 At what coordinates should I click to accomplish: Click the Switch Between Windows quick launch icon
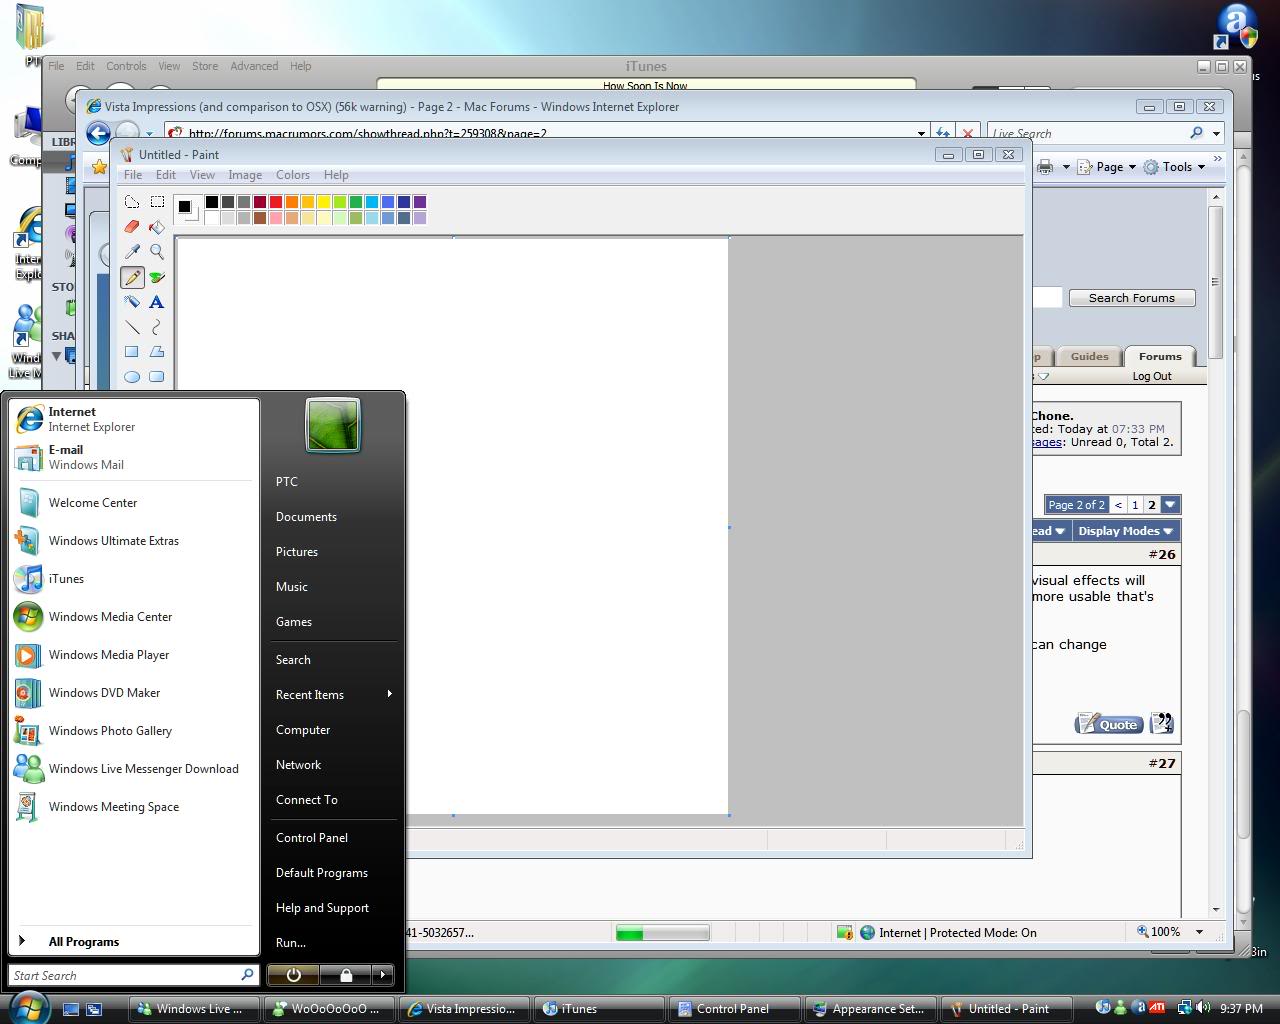tap(94, 1009)
